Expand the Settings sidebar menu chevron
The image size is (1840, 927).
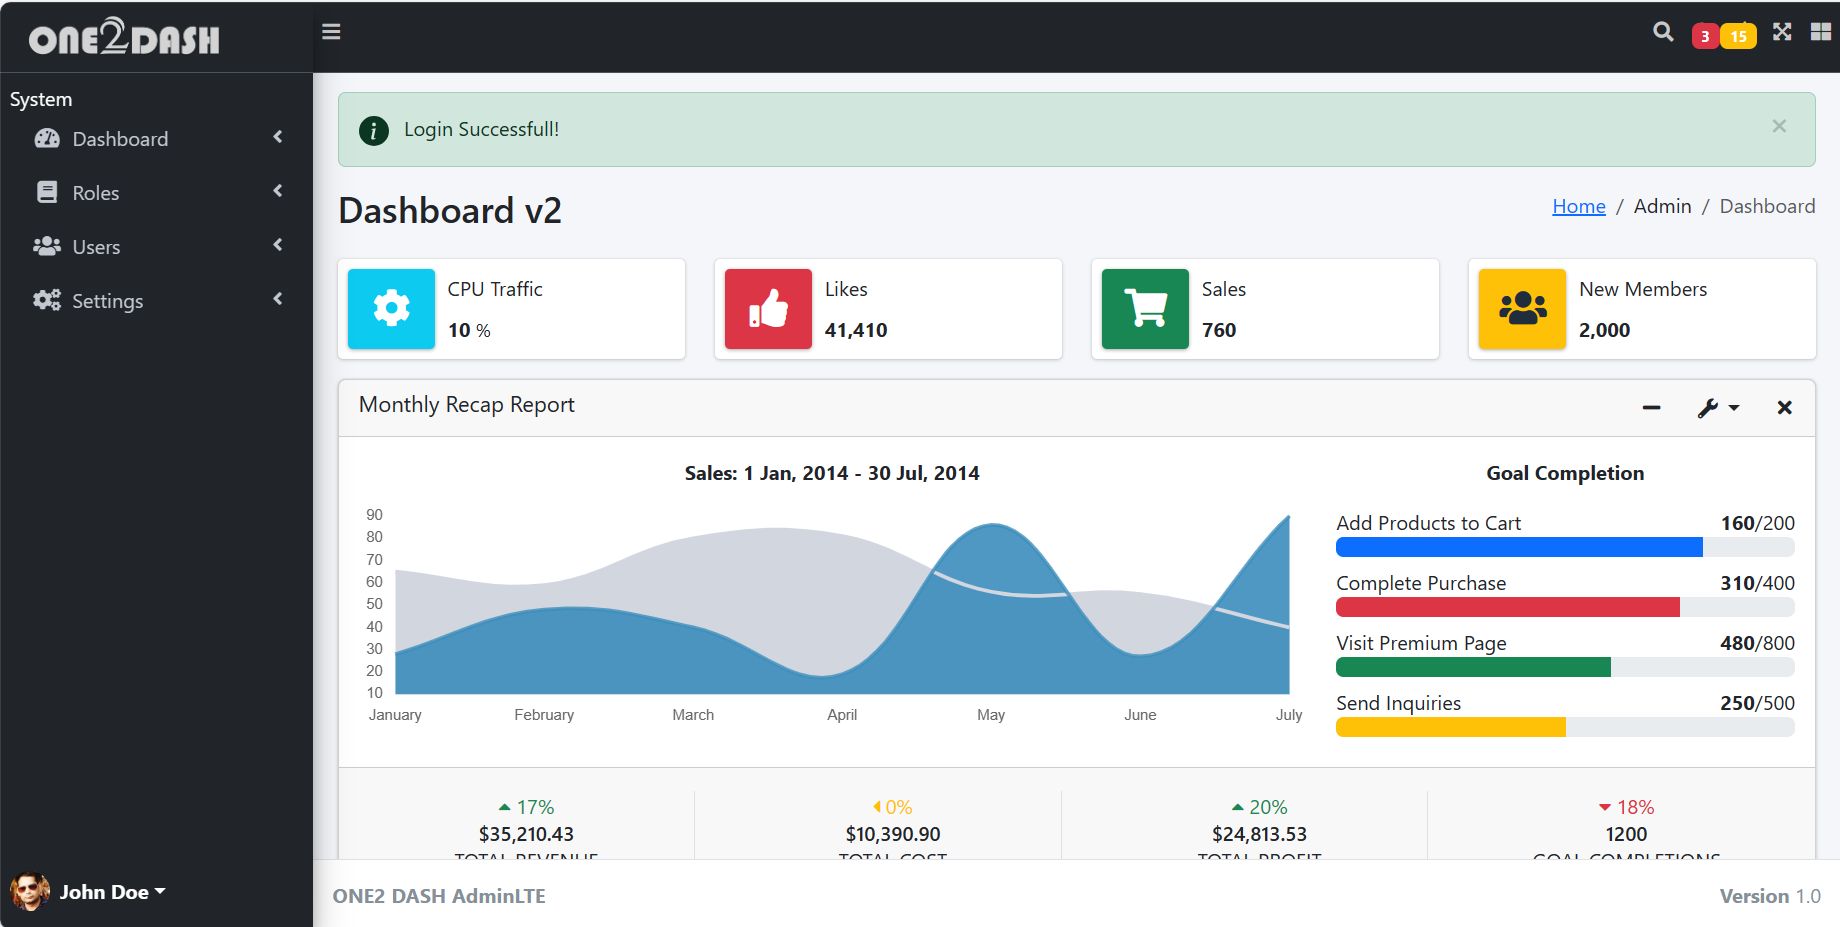point(278,300)
